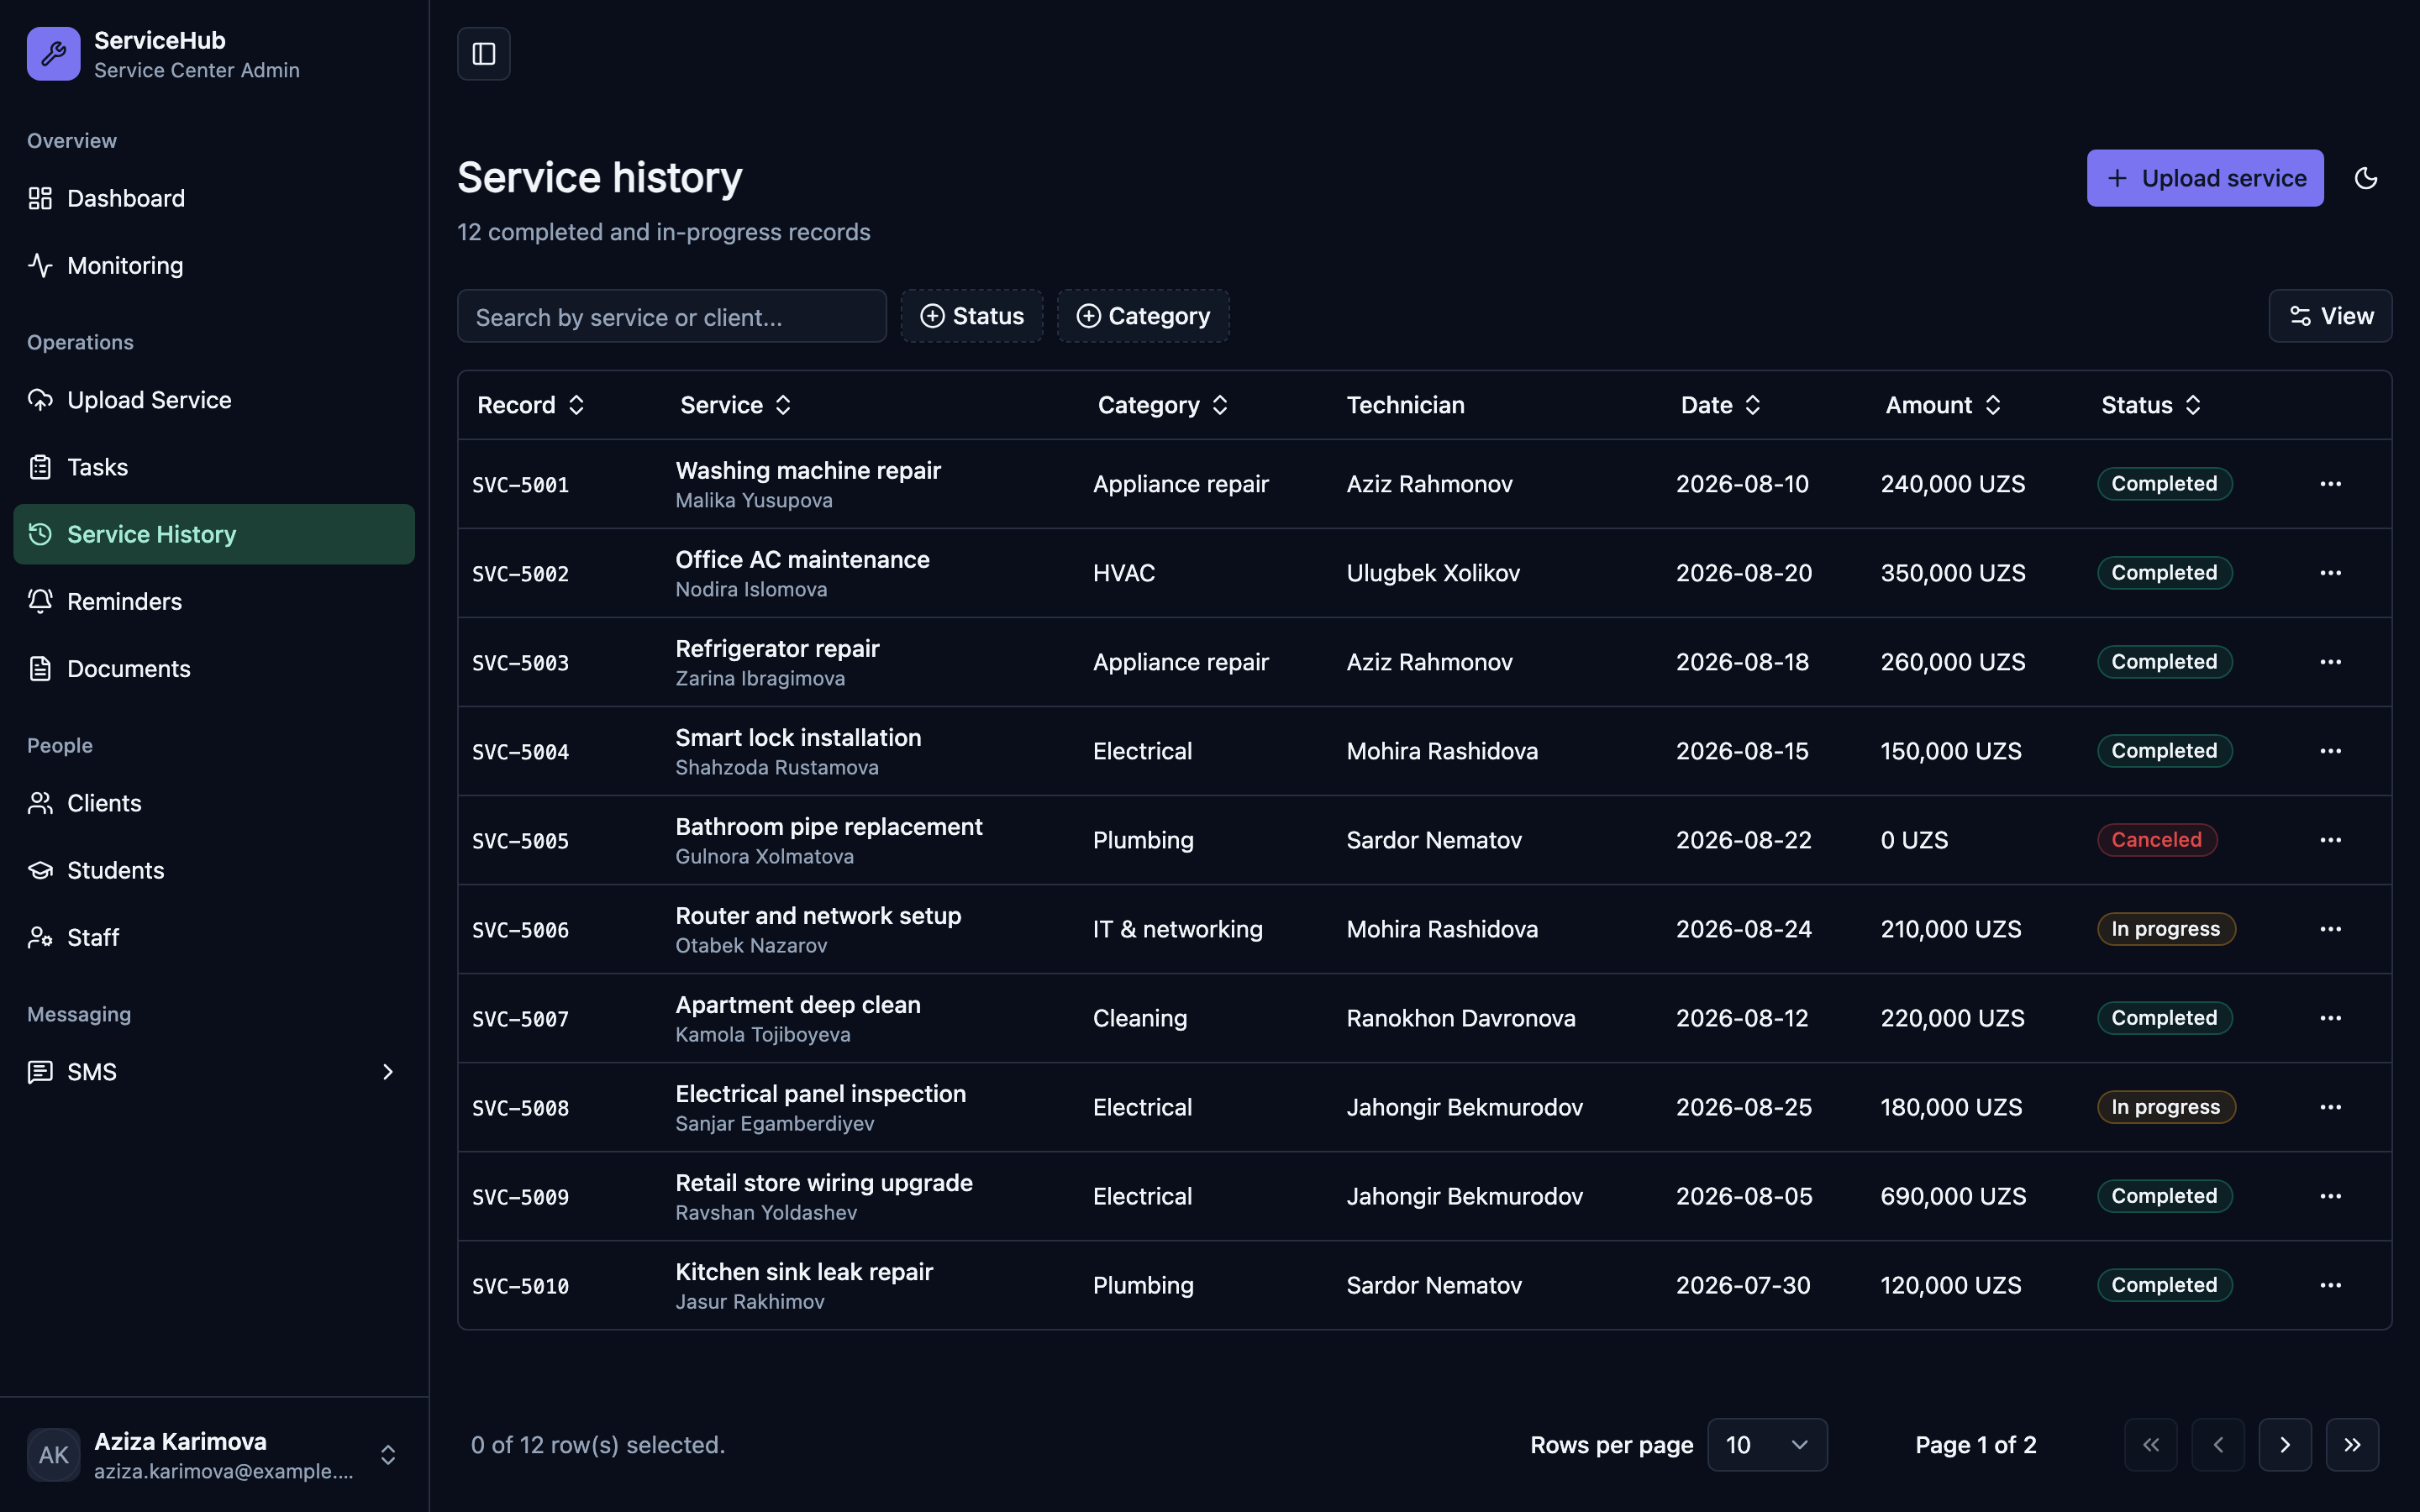Go to the previous page
The height and width of the screenshot is (1512, 2420).
[x=2218, y=1445]
